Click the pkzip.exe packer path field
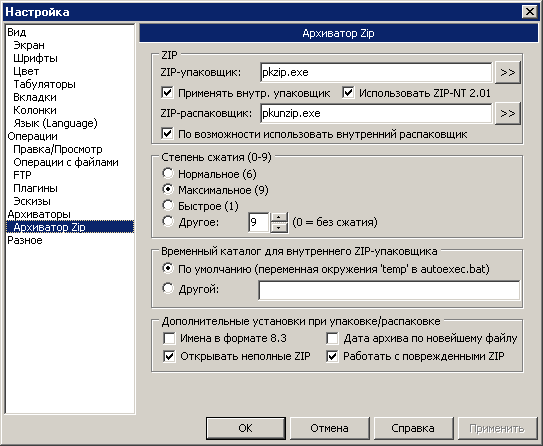The height and width of the screenshot is (446, 543). click(x=376, y=72)
